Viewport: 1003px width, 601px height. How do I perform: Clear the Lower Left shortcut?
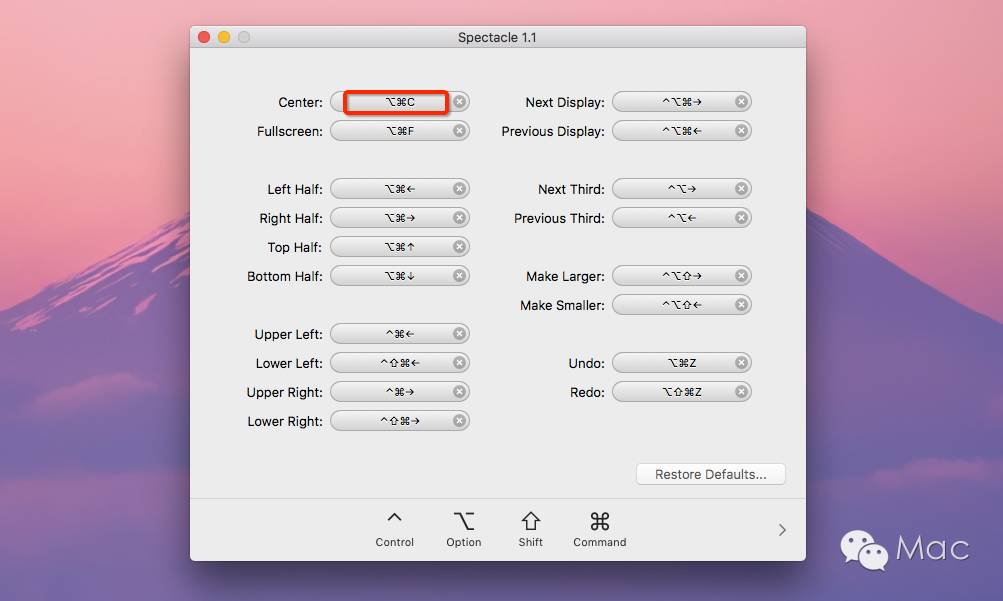pyautogui.click(x=459, y=363)
